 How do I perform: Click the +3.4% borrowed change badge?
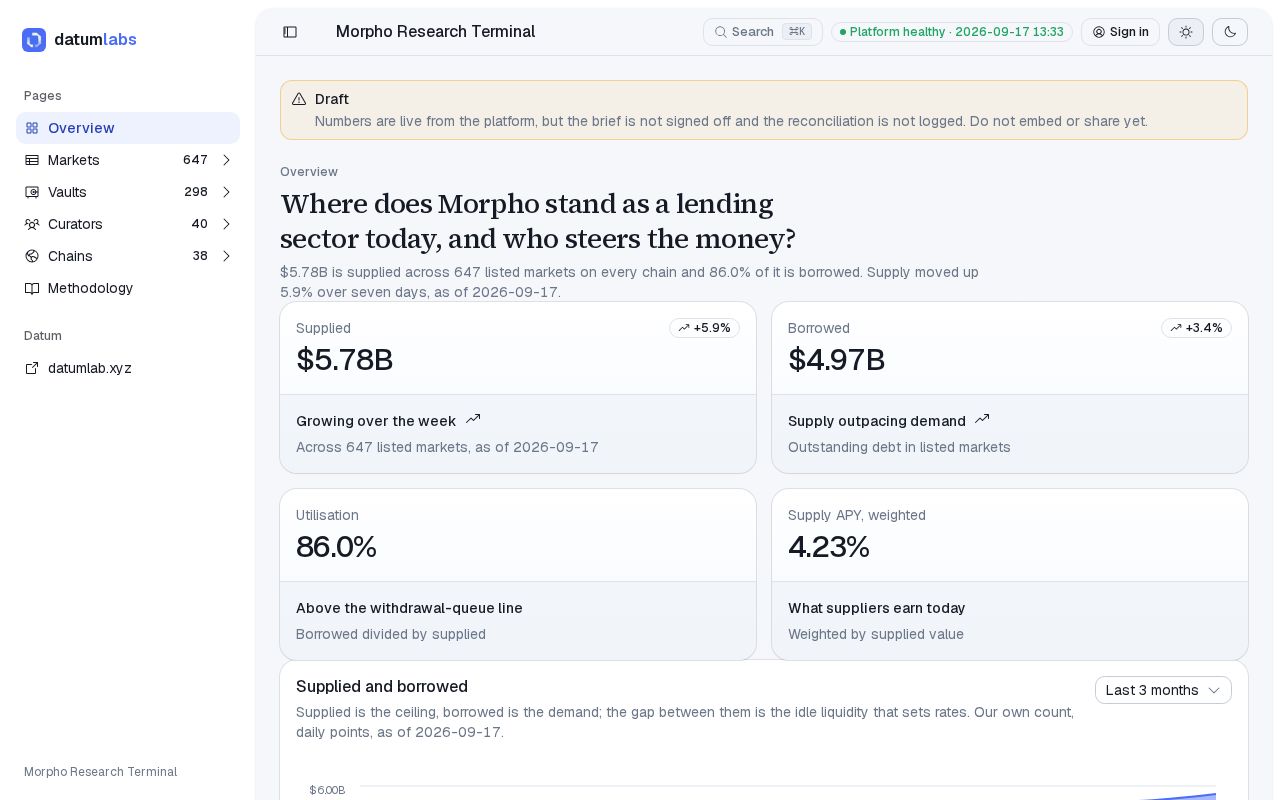click(1196, 328)
